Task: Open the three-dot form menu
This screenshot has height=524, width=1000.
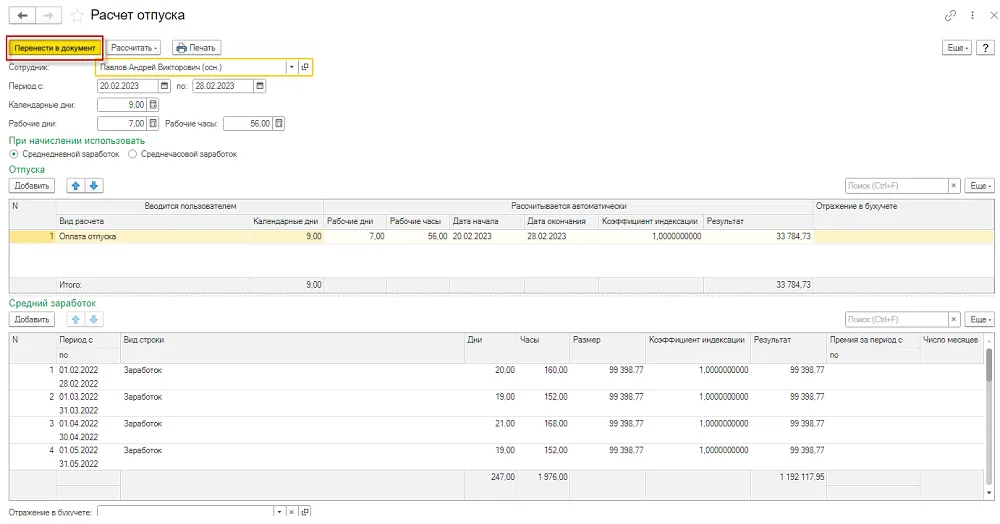Action: (972, 15)
